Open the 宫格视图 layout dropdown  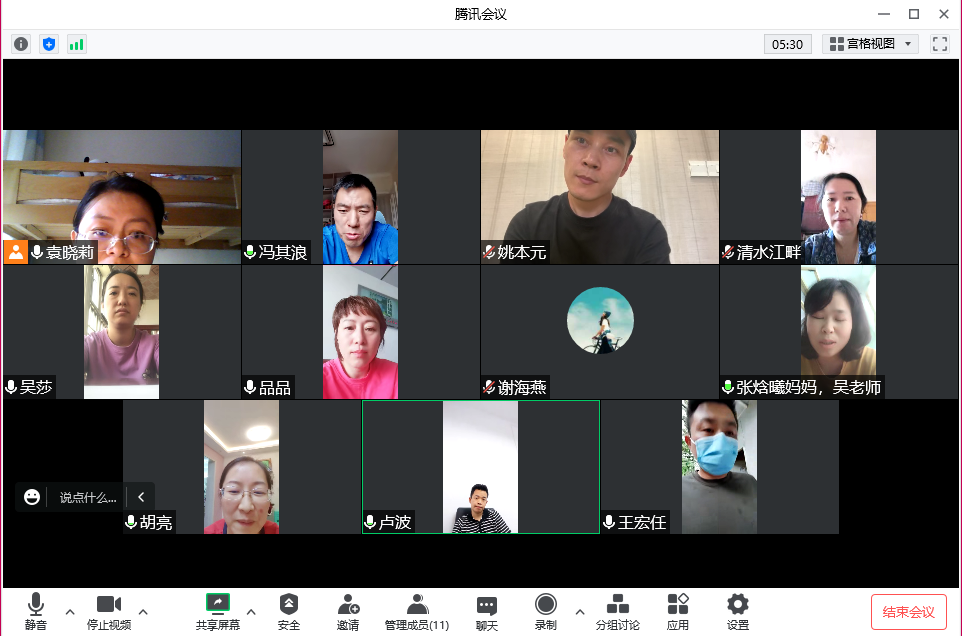870,44
